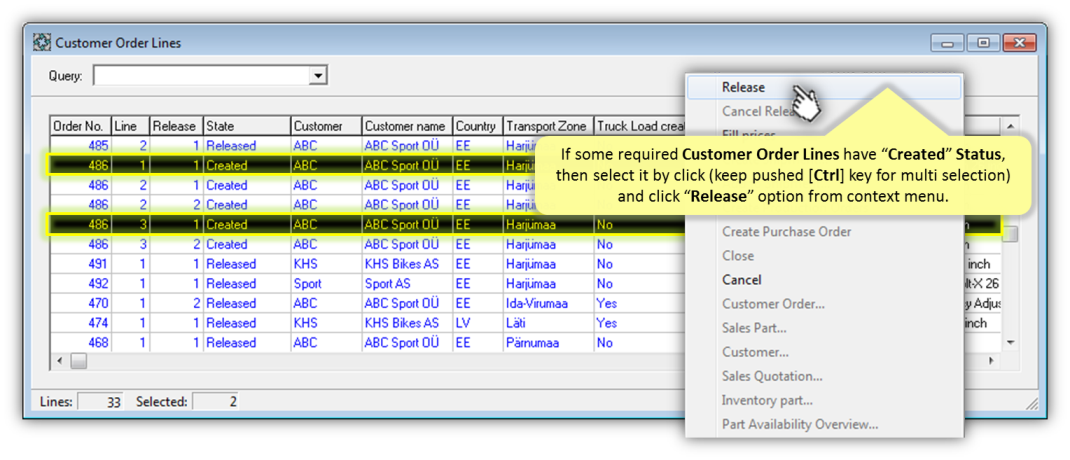Click the Release column header
Screen dimensions: 1070x460
pos(176,126)
